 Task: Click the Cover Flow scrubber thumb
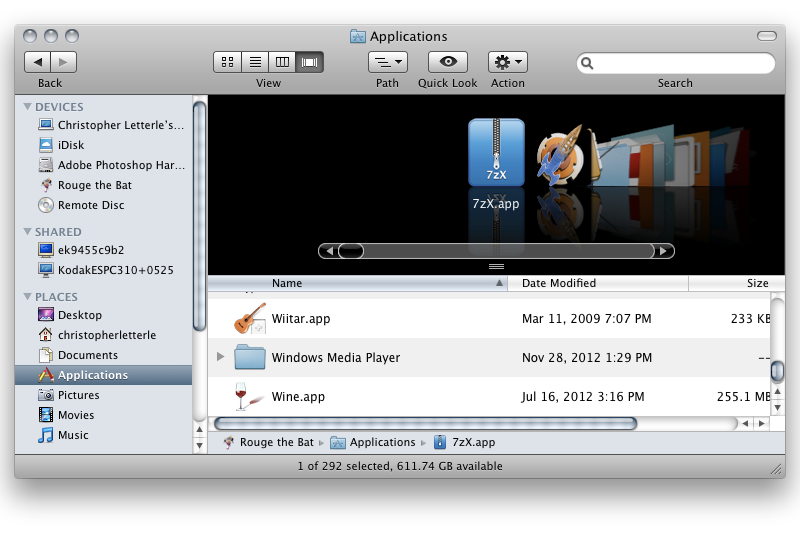[351, 251]
